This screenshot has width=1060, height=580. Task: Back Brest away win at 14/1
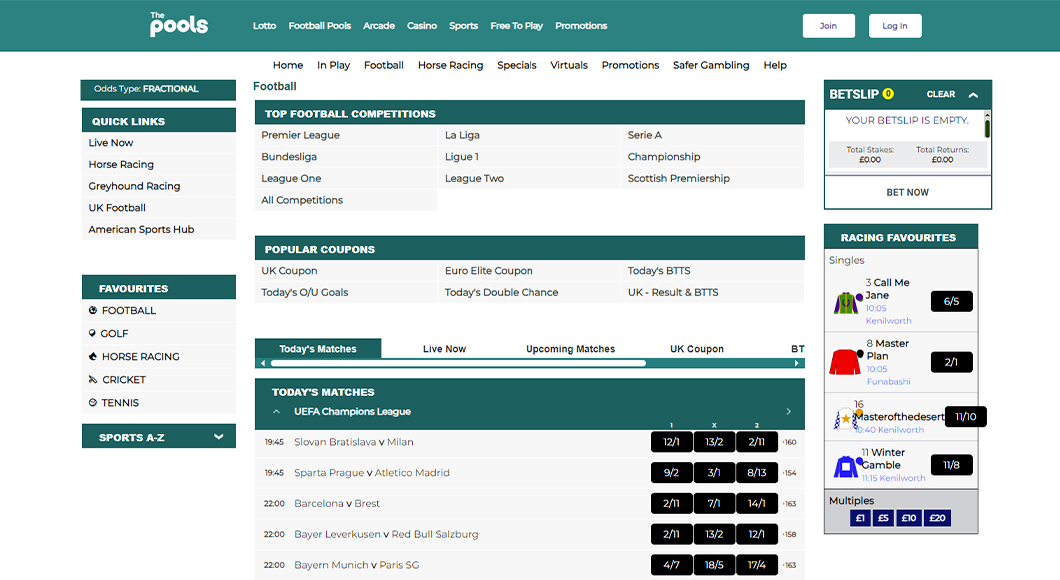click(x=756, y=504)
